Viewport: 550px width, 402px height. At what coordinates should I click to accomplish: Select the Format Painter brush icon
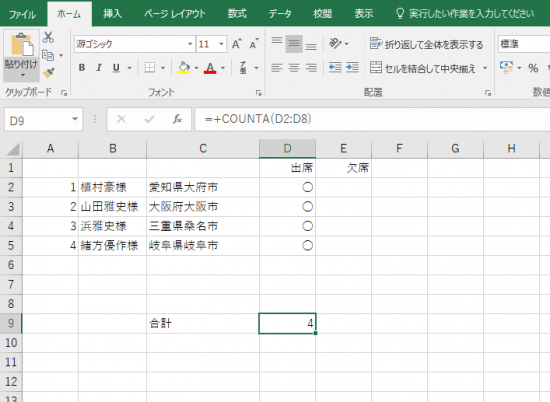pyautogui.click(x=48, y=73)
